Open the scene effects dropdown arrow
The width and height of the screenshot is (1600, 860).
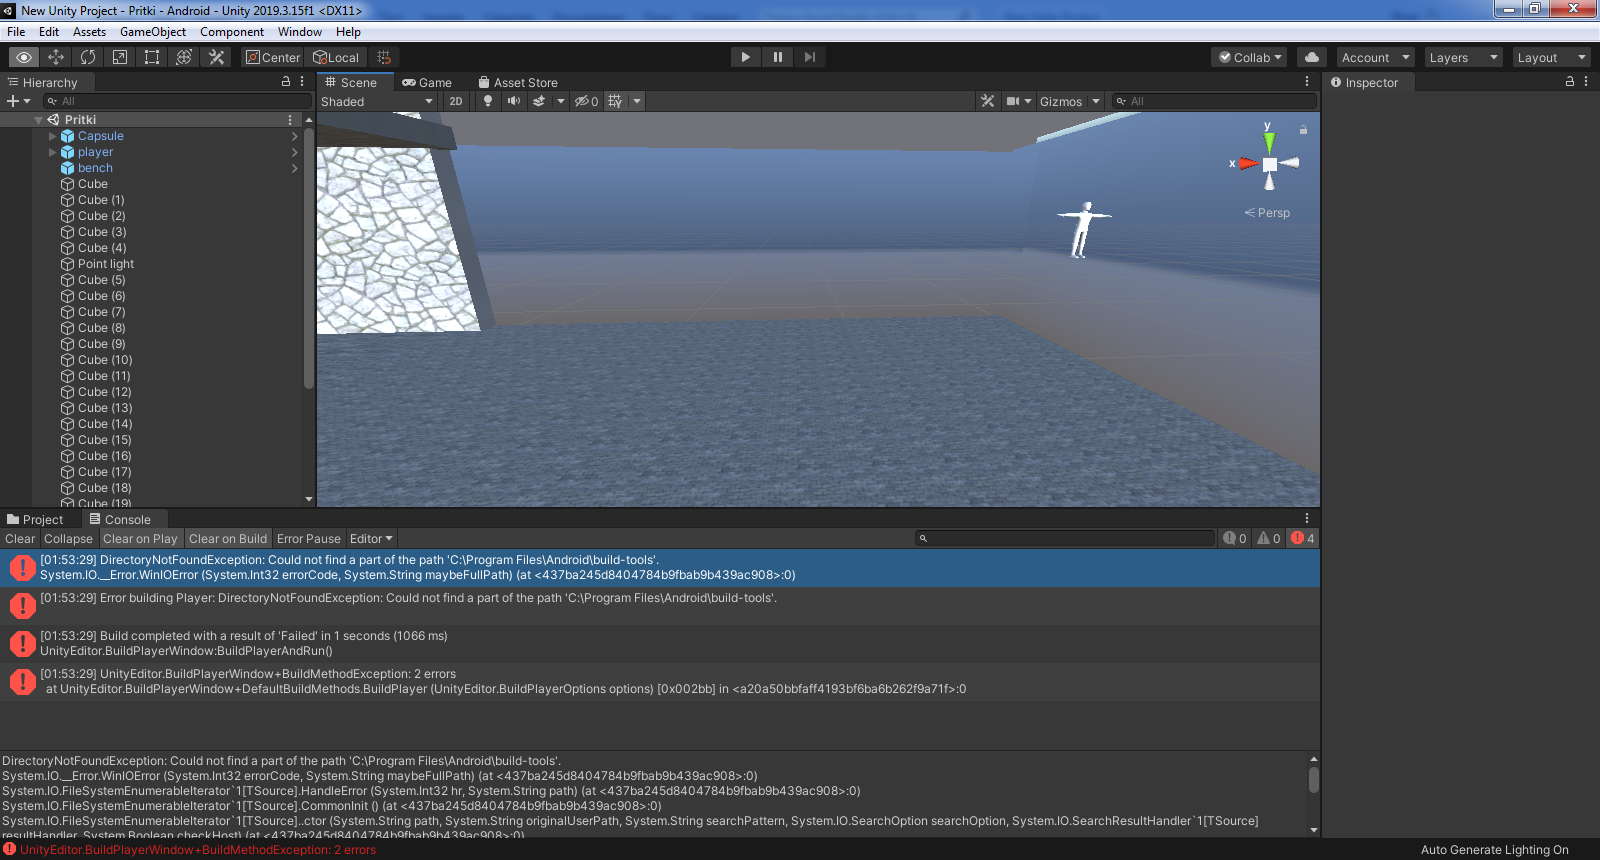tap(560, 101)
